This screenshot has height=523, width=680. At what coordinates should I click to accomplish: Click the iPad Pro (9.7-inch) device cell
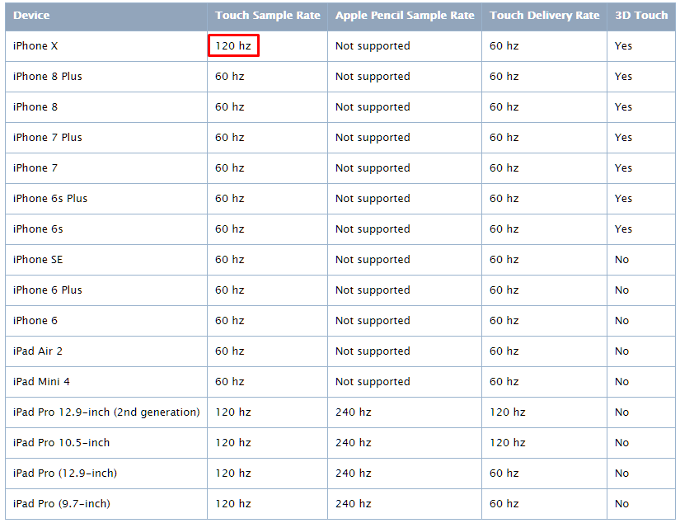click(62, 503)
